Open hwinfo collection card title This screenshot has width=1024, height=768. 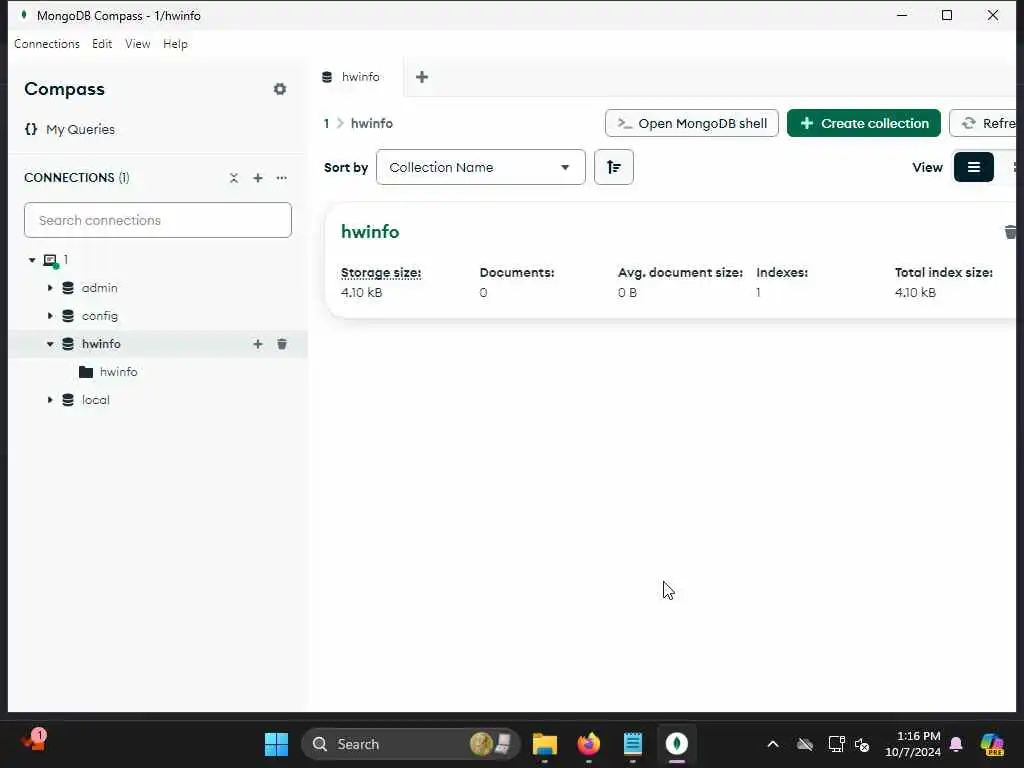coord(370,232)
